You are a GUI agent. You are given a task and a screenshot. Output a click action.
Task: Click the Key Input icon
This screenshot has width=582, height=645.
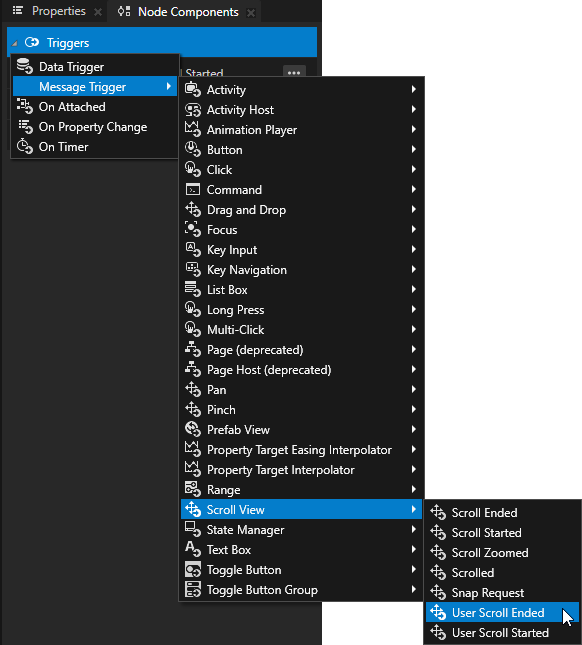pyautogui.click(x=192, y=249)
